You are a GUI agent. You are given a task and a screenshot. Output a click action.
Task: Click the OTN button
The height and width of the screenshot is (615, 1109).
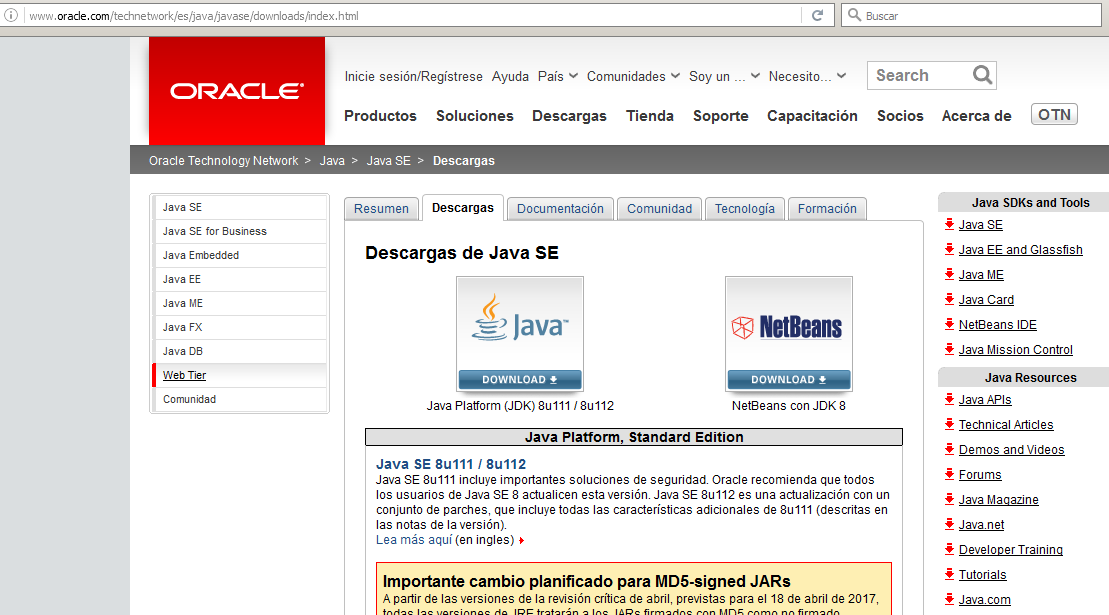coord(1054,115)
